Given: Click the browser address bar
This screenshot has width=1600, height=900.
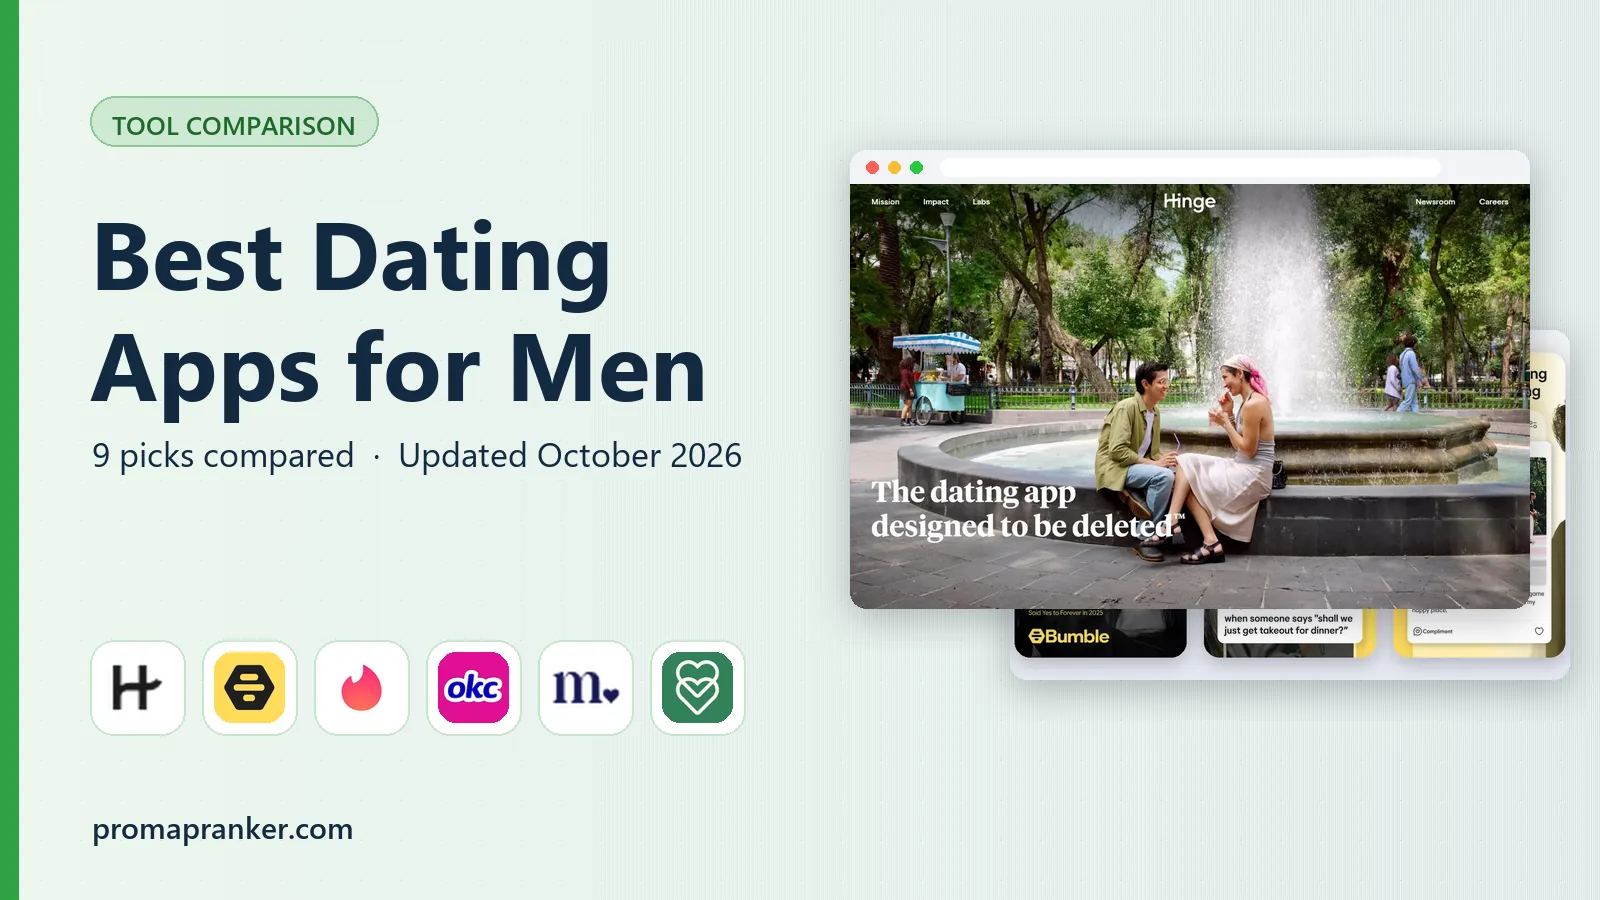Looking at the screenshot, I should (x=1190, y=167).
